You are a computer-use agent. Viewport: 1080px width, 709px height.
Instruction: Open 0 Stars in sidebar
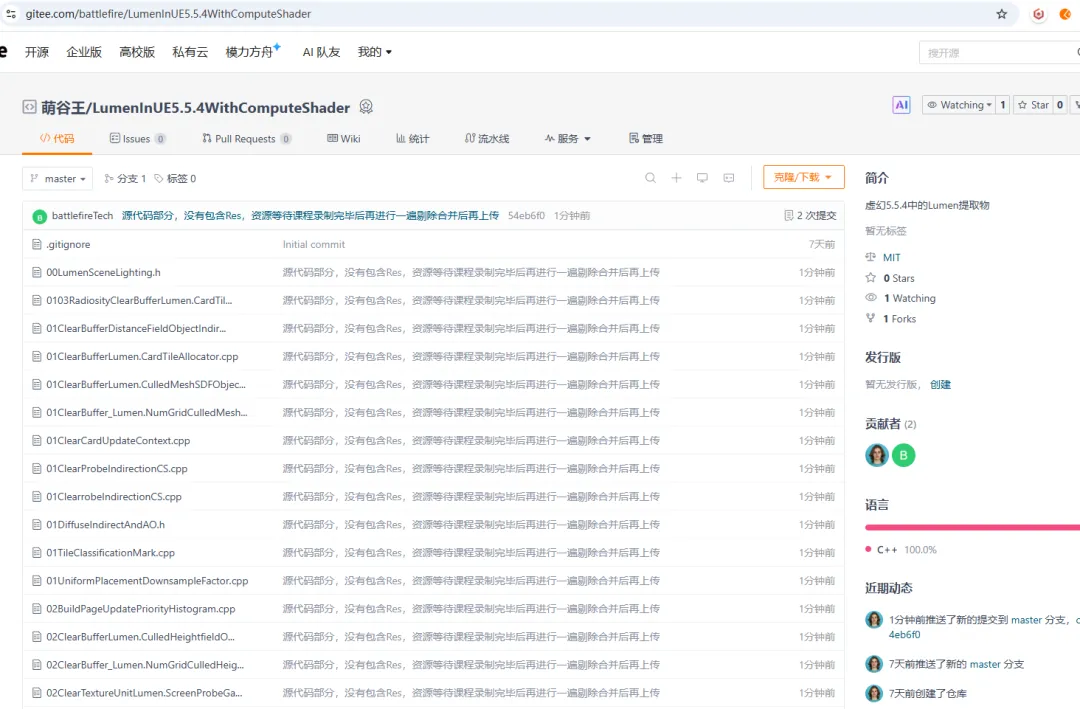coord(899,278)
